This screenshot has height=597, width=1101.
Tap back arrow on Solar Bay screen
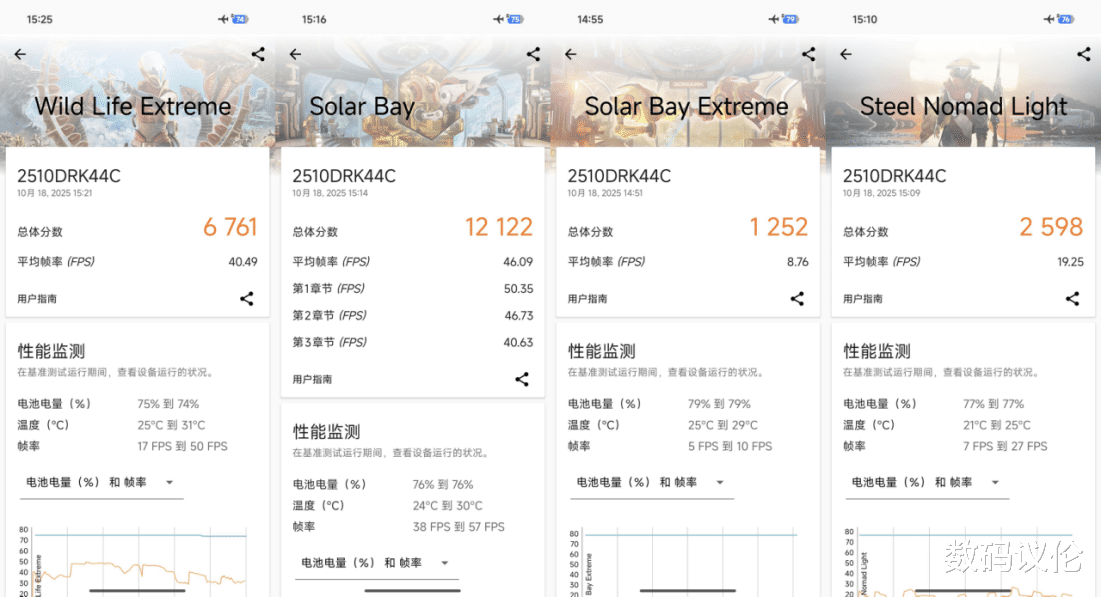tap(295, 55)
